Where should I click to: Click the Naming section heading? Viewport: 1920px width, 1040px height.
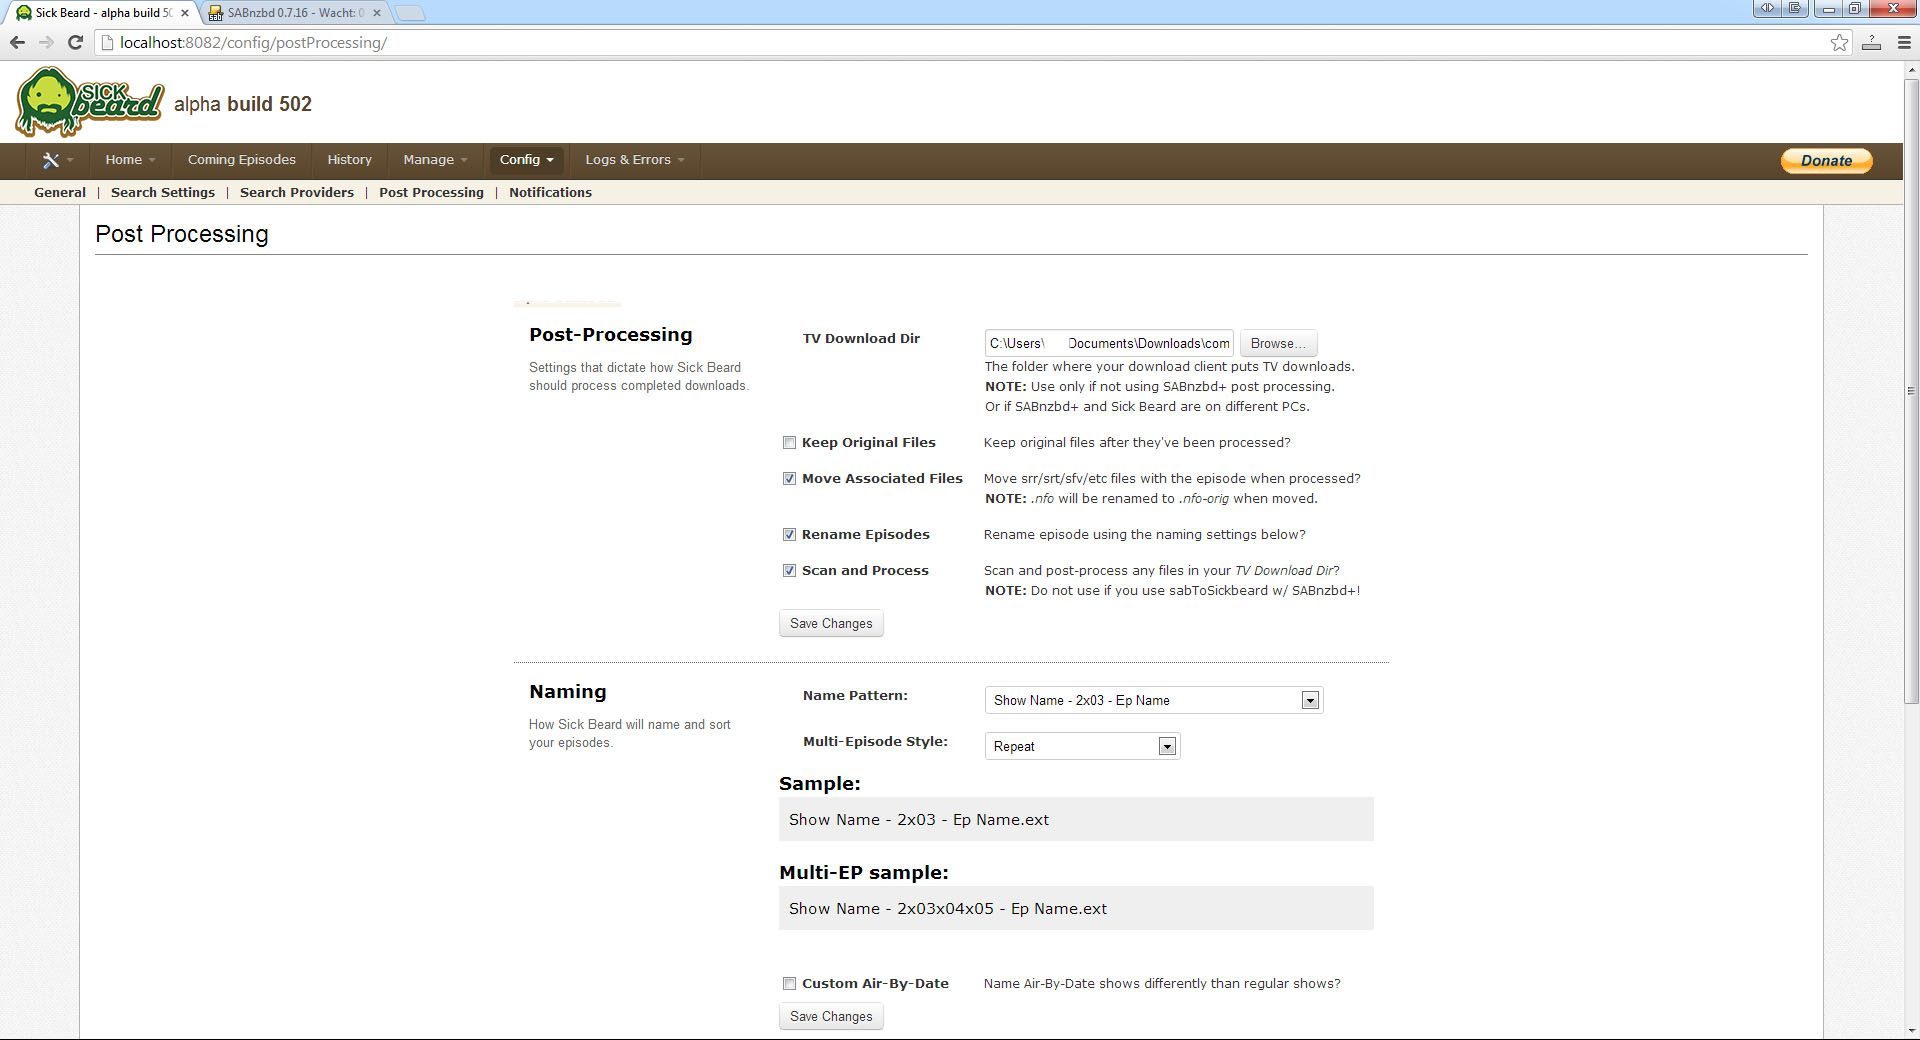click(x=568, y=692)
